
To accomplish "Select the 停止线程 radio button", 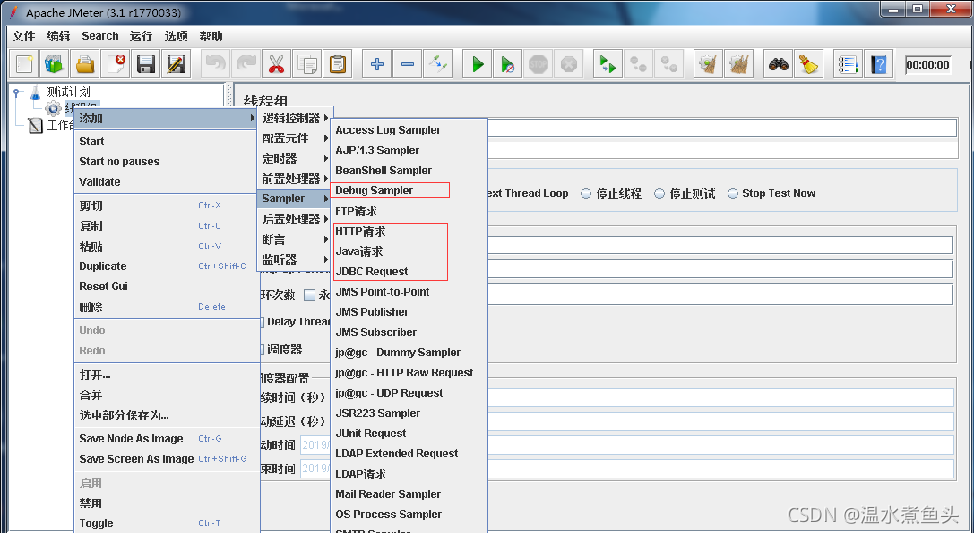I will [x=586, y=193].
